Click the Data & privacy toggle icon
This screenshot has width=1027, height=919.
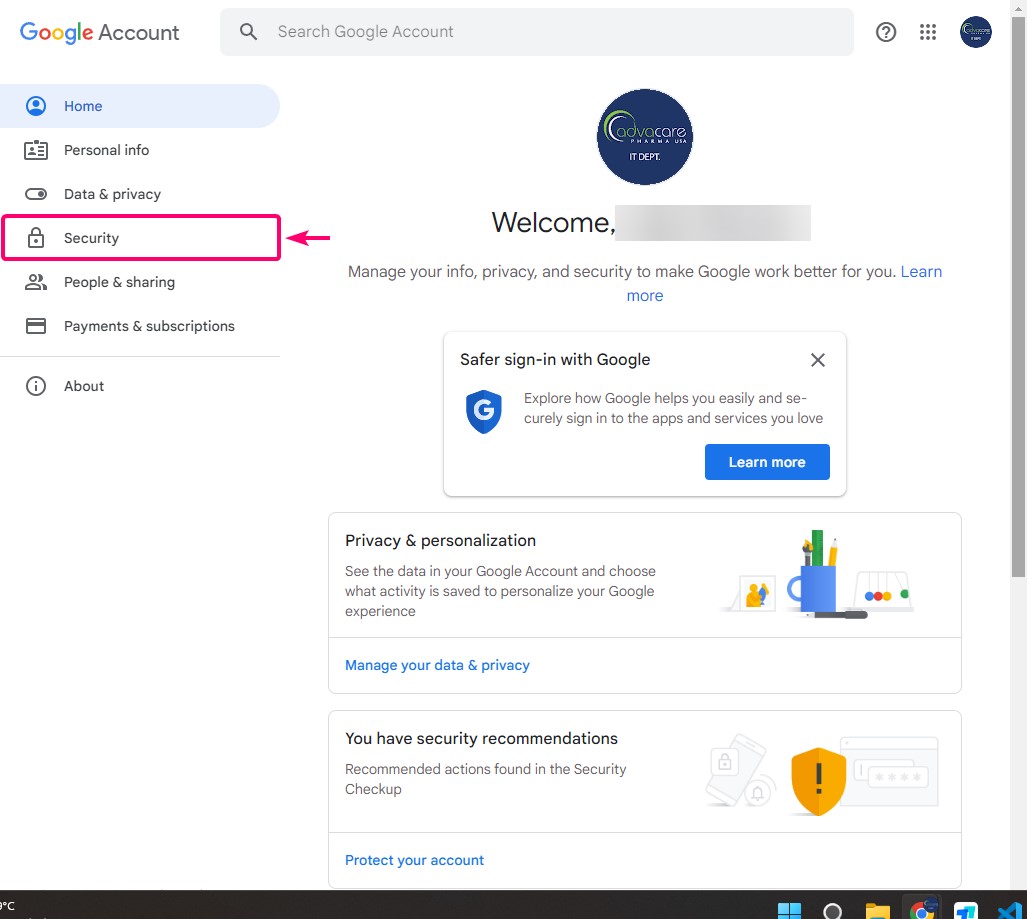[x=36, y=194]
